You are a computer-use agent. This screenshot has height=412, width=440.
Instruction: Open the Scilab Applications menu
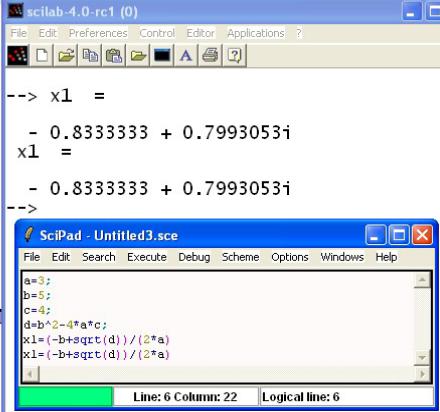256,33
